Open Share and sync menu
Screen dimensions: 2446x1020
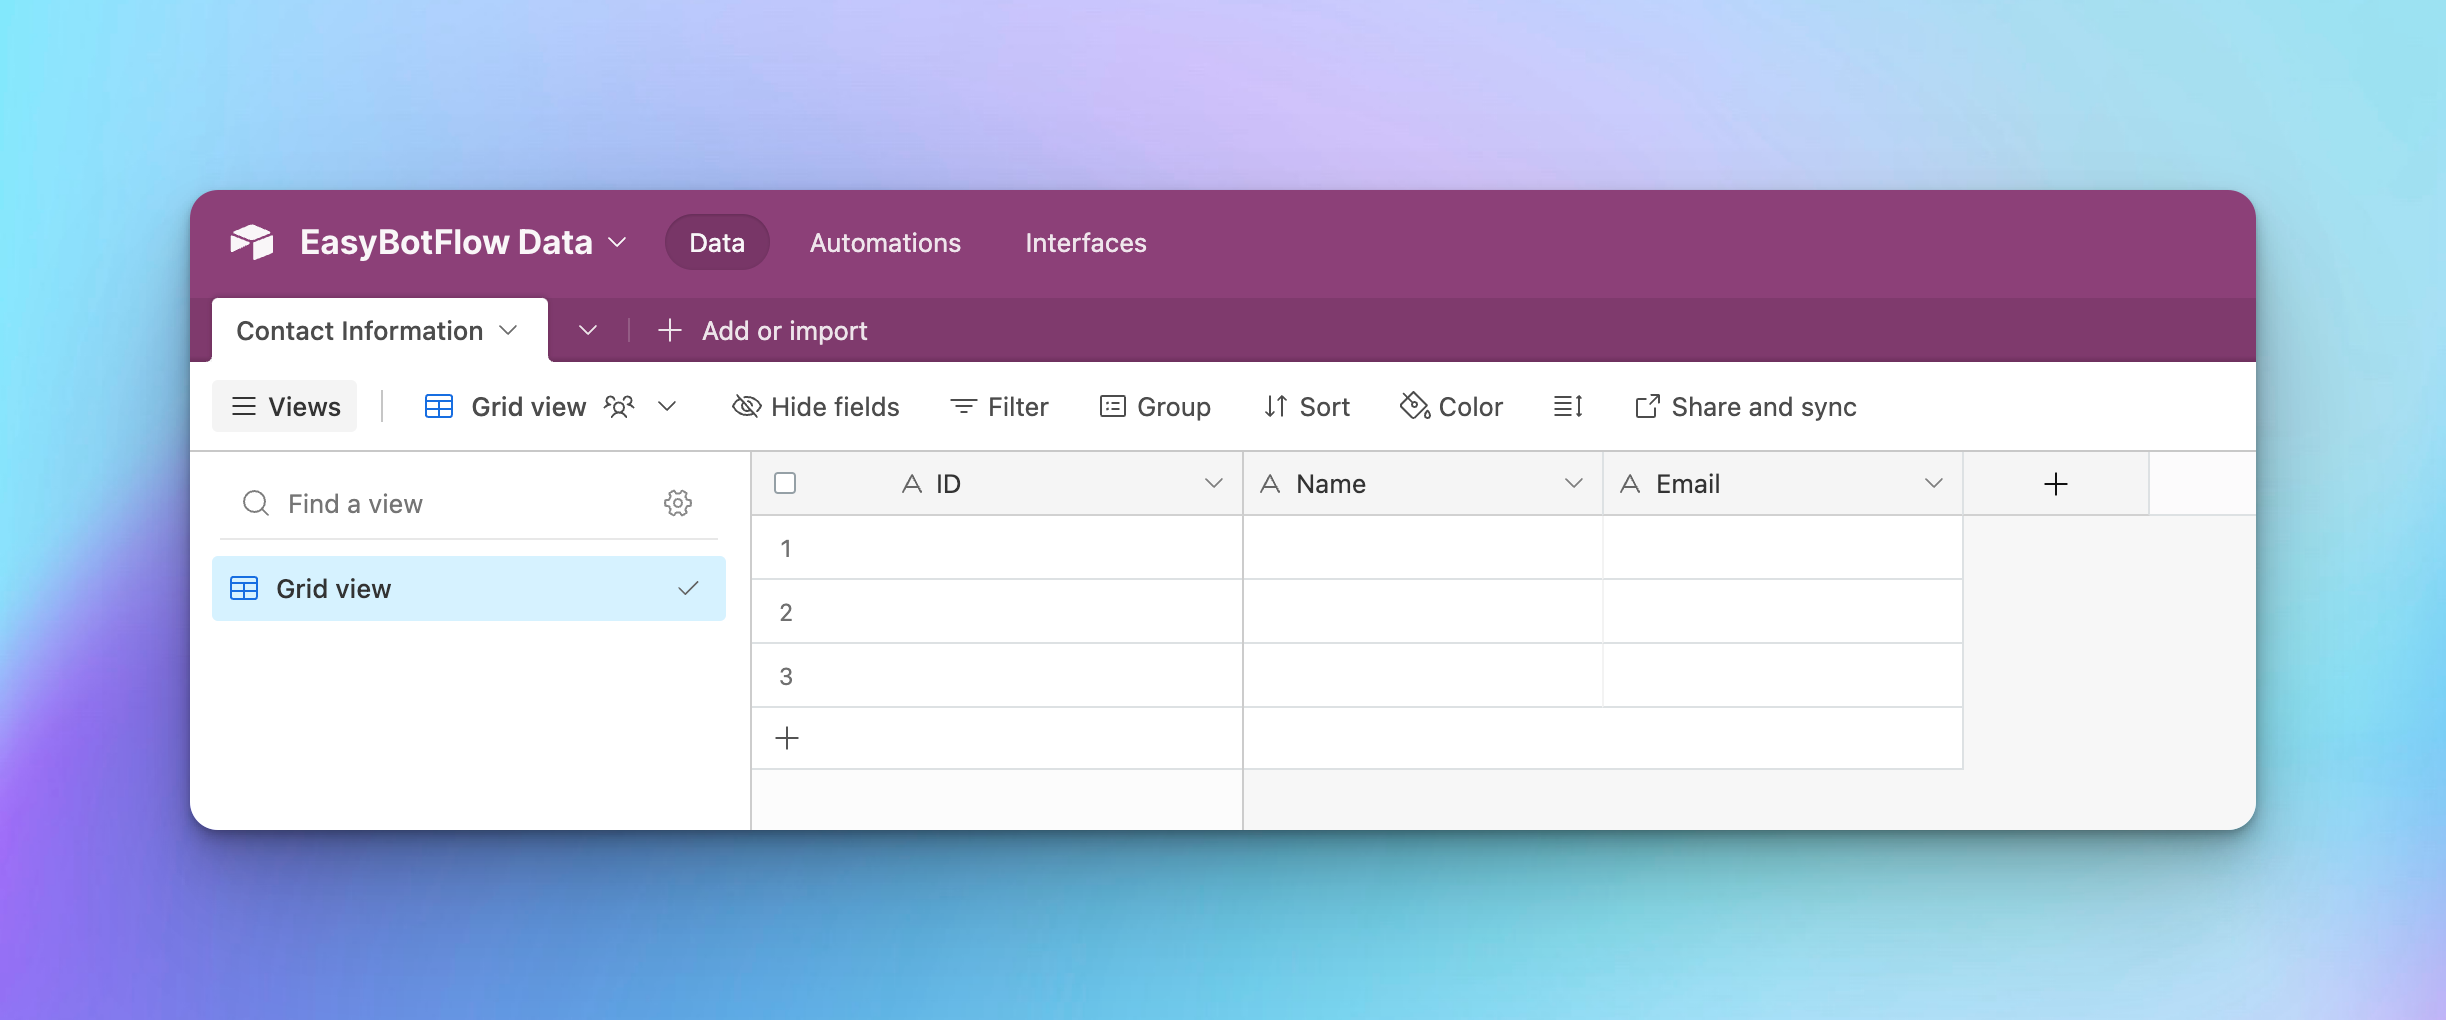tap(1746, 407)
